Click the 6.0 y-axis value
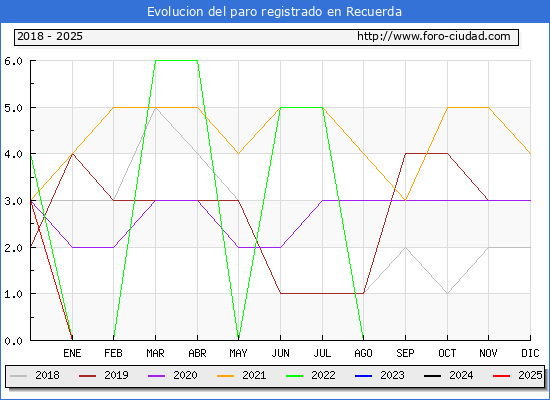Screen dimensions: 550x400 [x=13, y=61]
